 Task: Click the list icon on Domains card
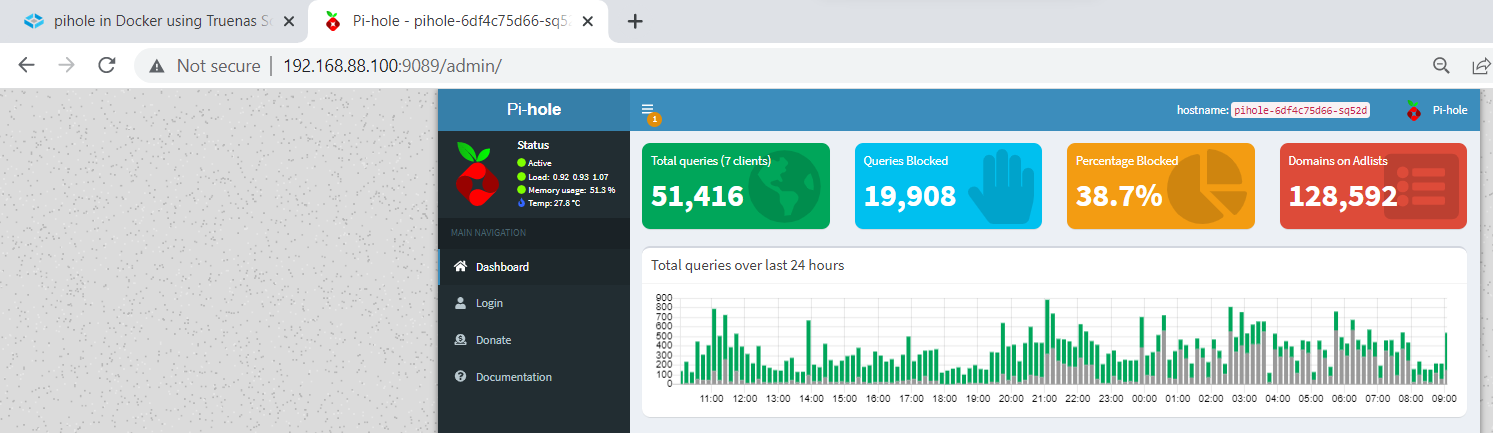point(1420,186)
